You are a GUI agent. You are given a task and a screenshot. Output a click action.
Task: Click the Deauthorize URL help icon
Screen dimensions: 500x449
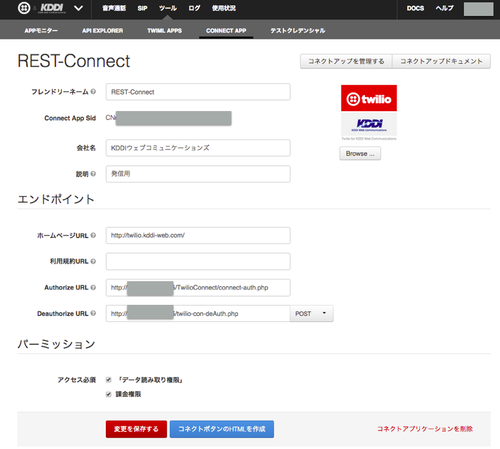tap(93, 313)
